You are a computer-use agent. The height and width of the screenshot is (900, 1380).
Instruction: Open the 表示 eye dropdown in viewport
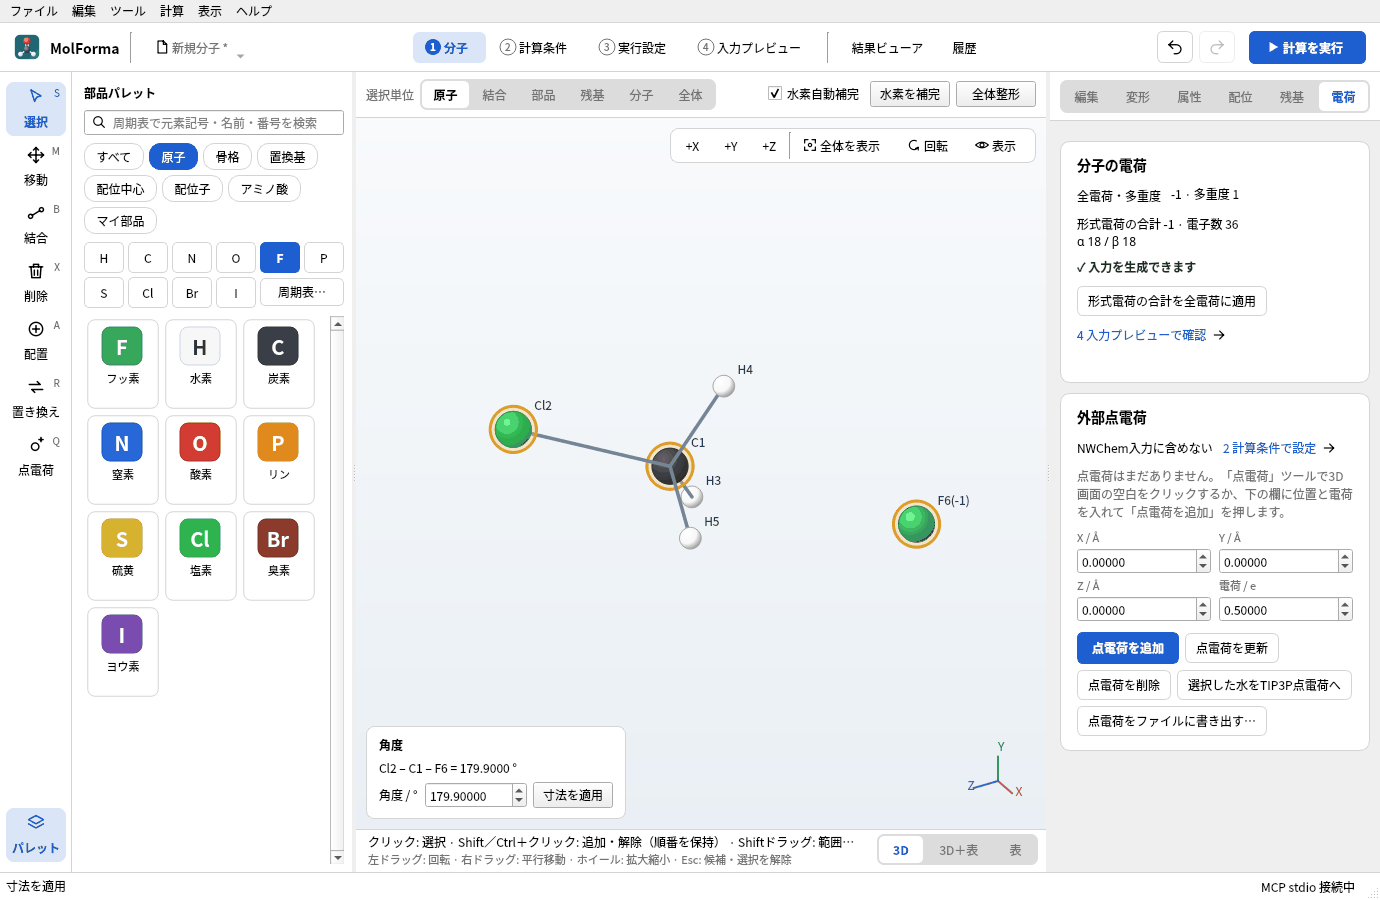[x=995, y=146]
